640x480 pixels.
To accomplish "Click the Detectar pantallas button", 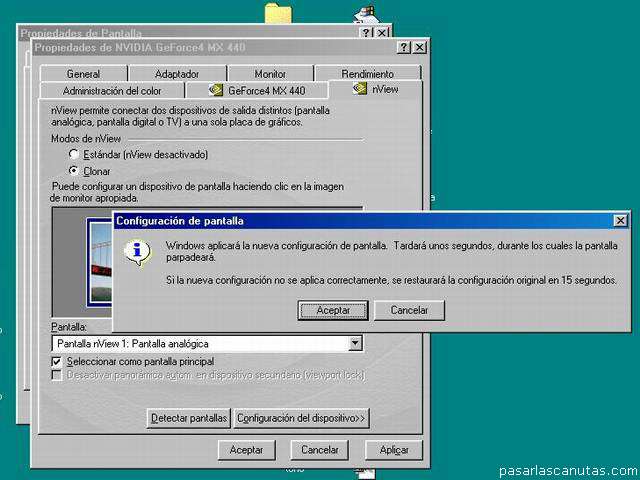I will click(189, 418).
